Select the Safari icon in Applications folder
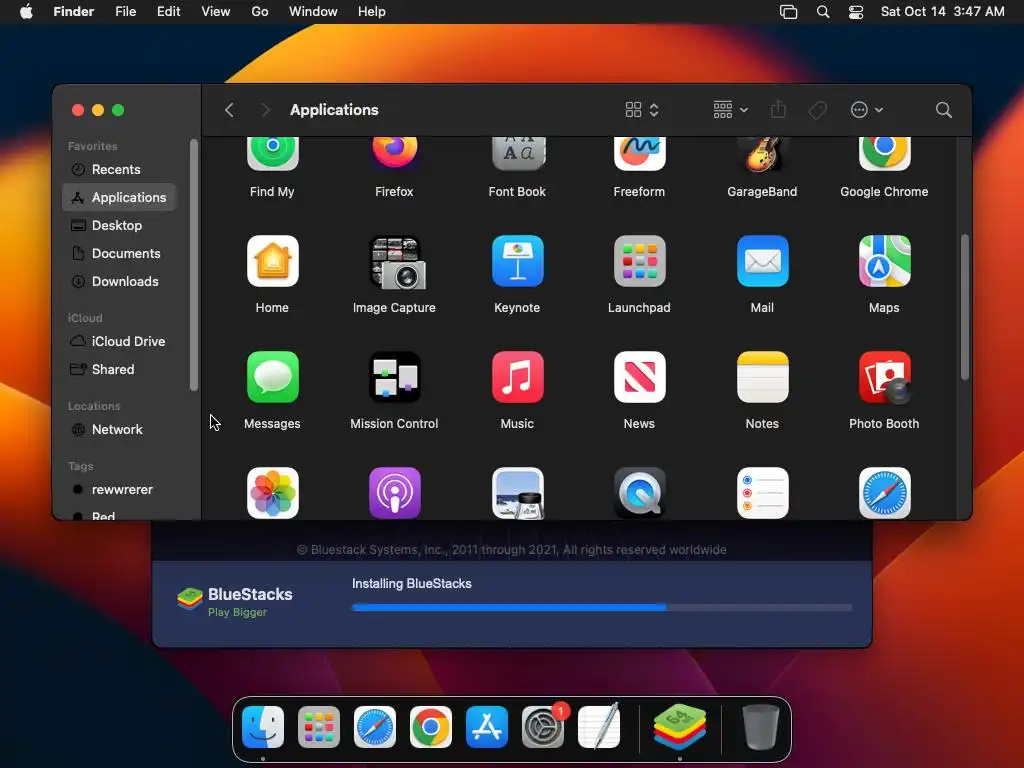Viewport: 1024px width, 768px height. 884,493
